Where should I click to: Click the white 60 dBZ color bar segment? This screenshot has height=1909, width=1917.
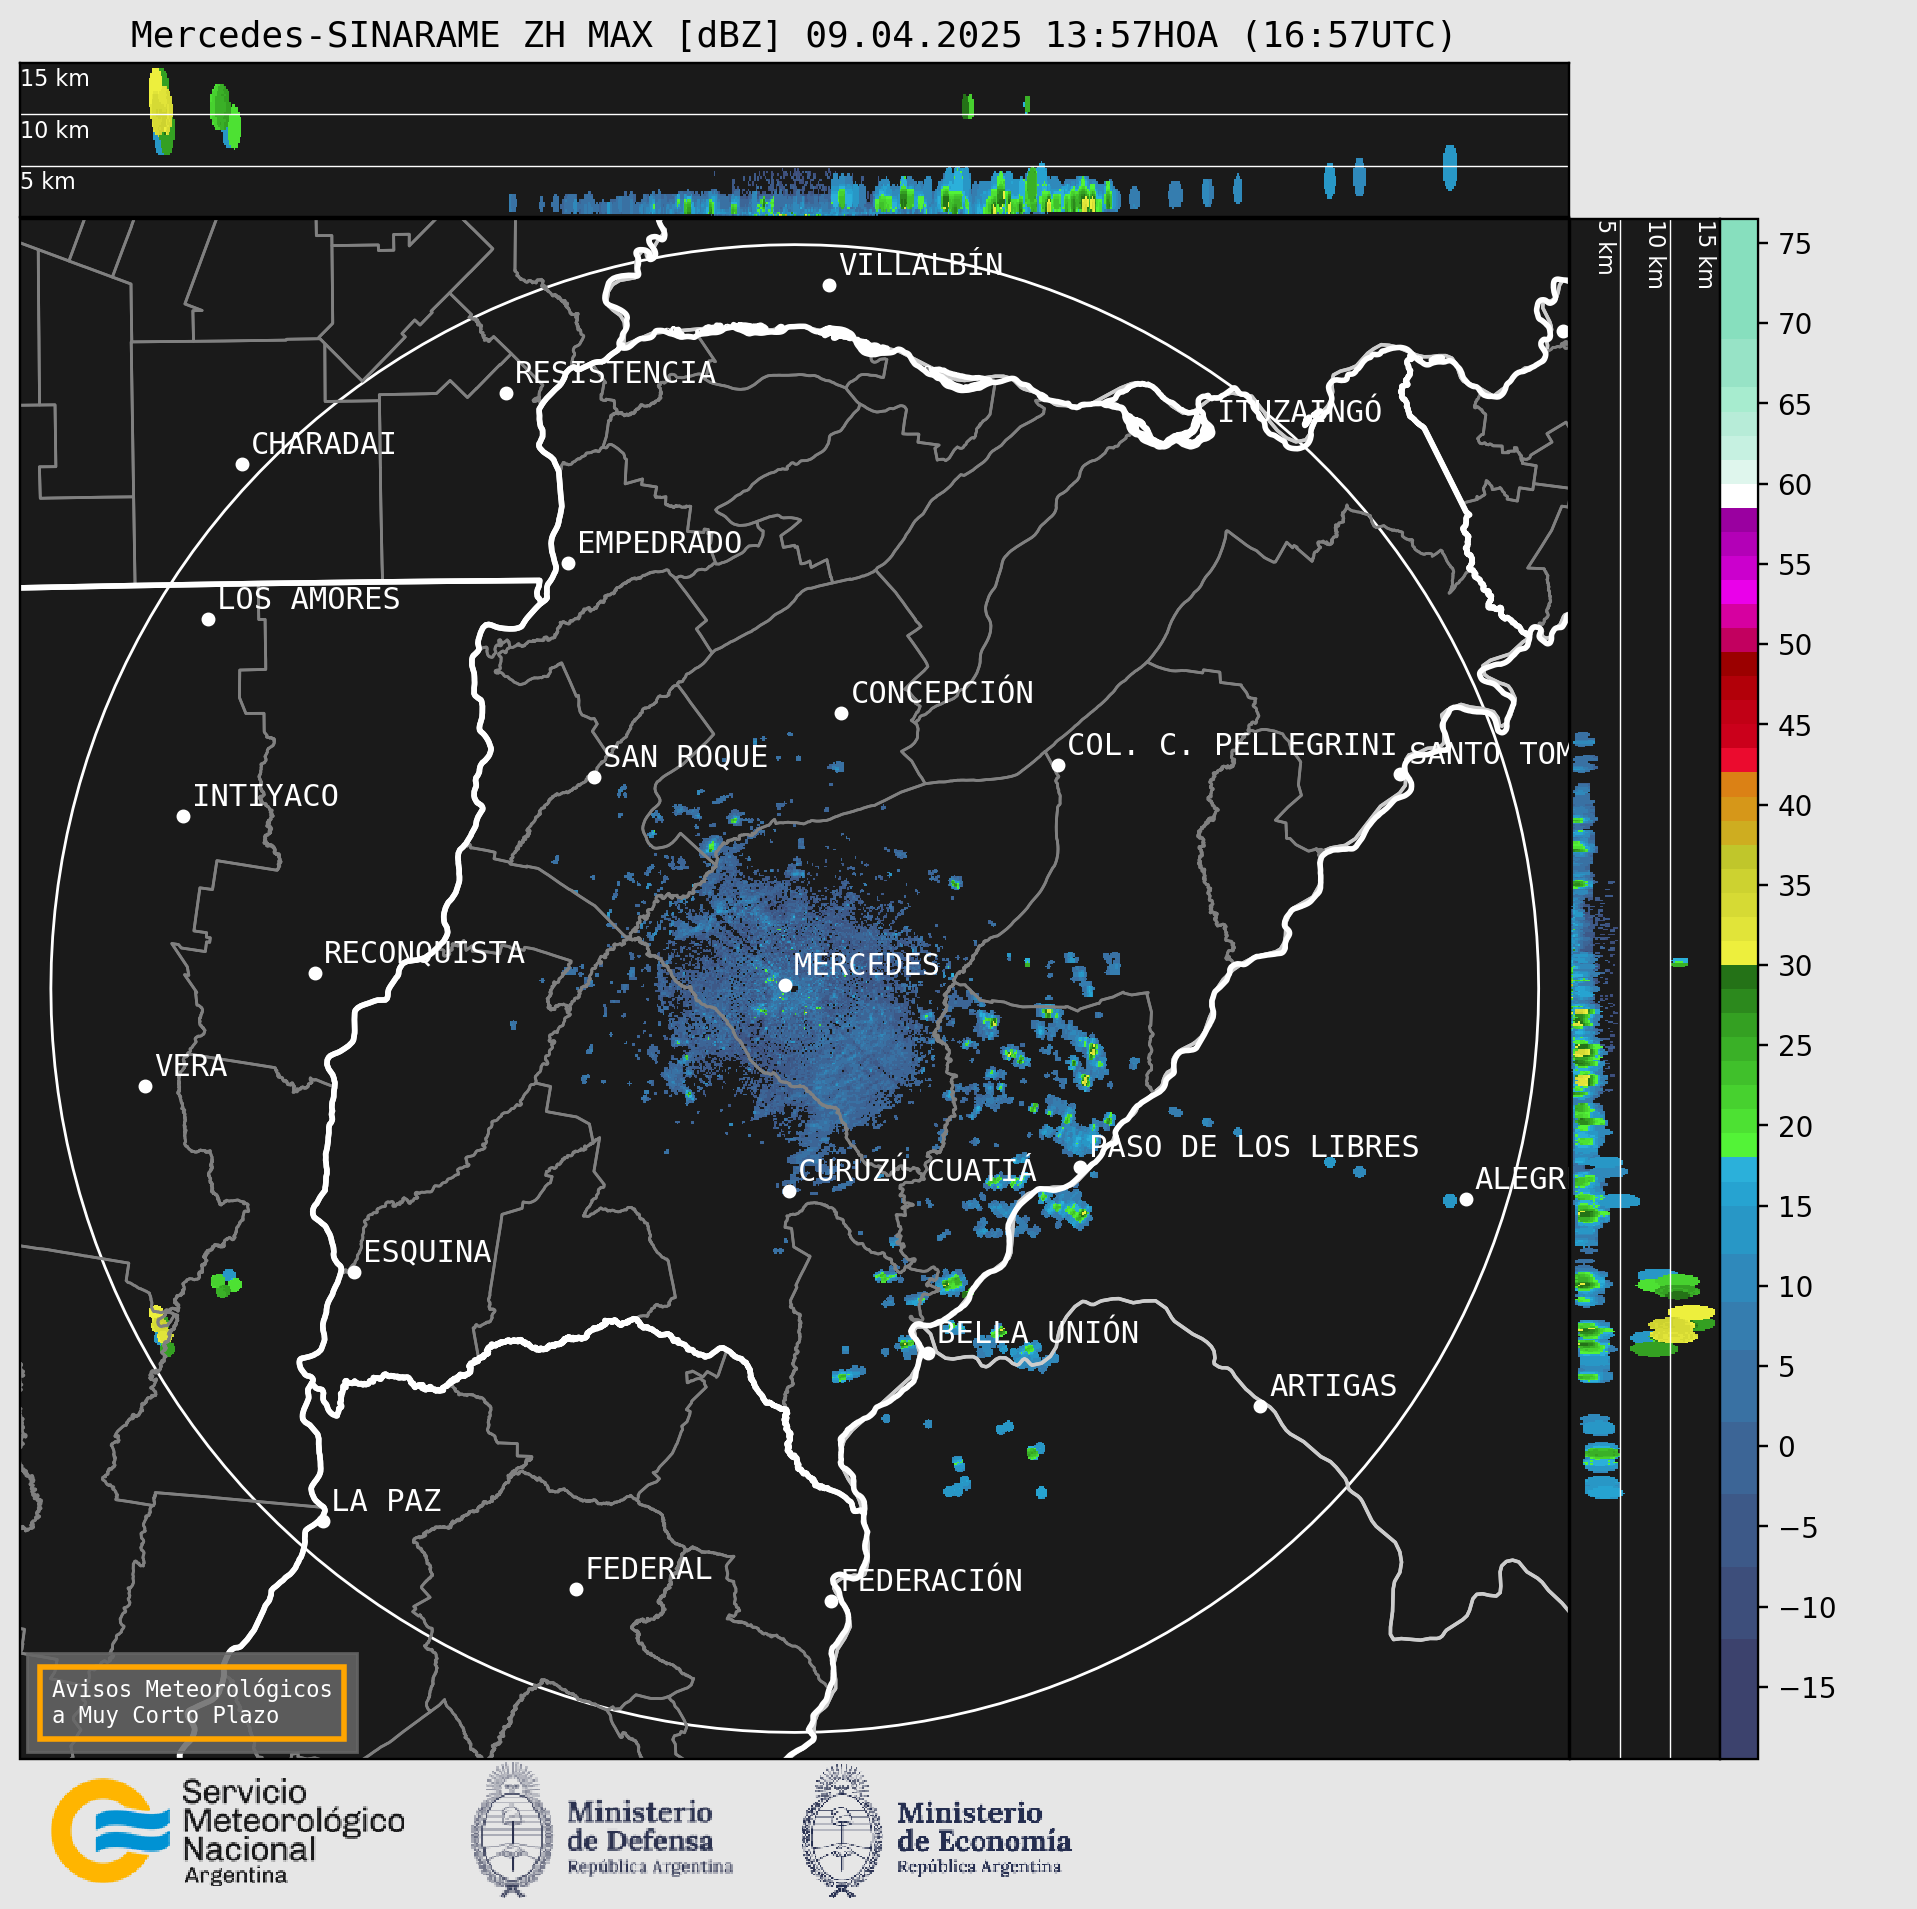pyautogui.click(x=1739, y=496)
